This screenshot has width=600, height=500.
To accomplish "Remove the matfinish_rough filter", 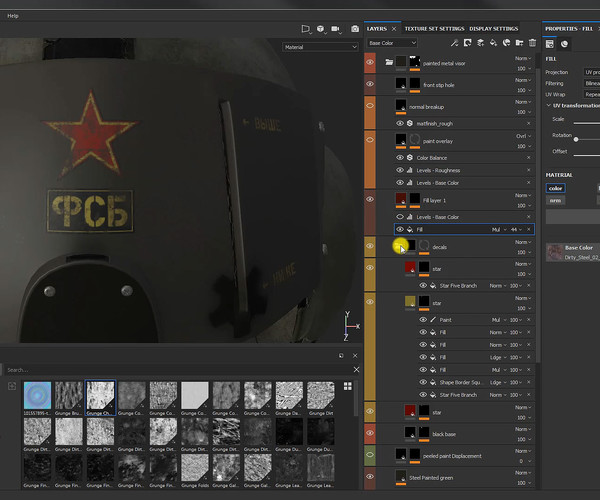I will (x=529, y=123).
